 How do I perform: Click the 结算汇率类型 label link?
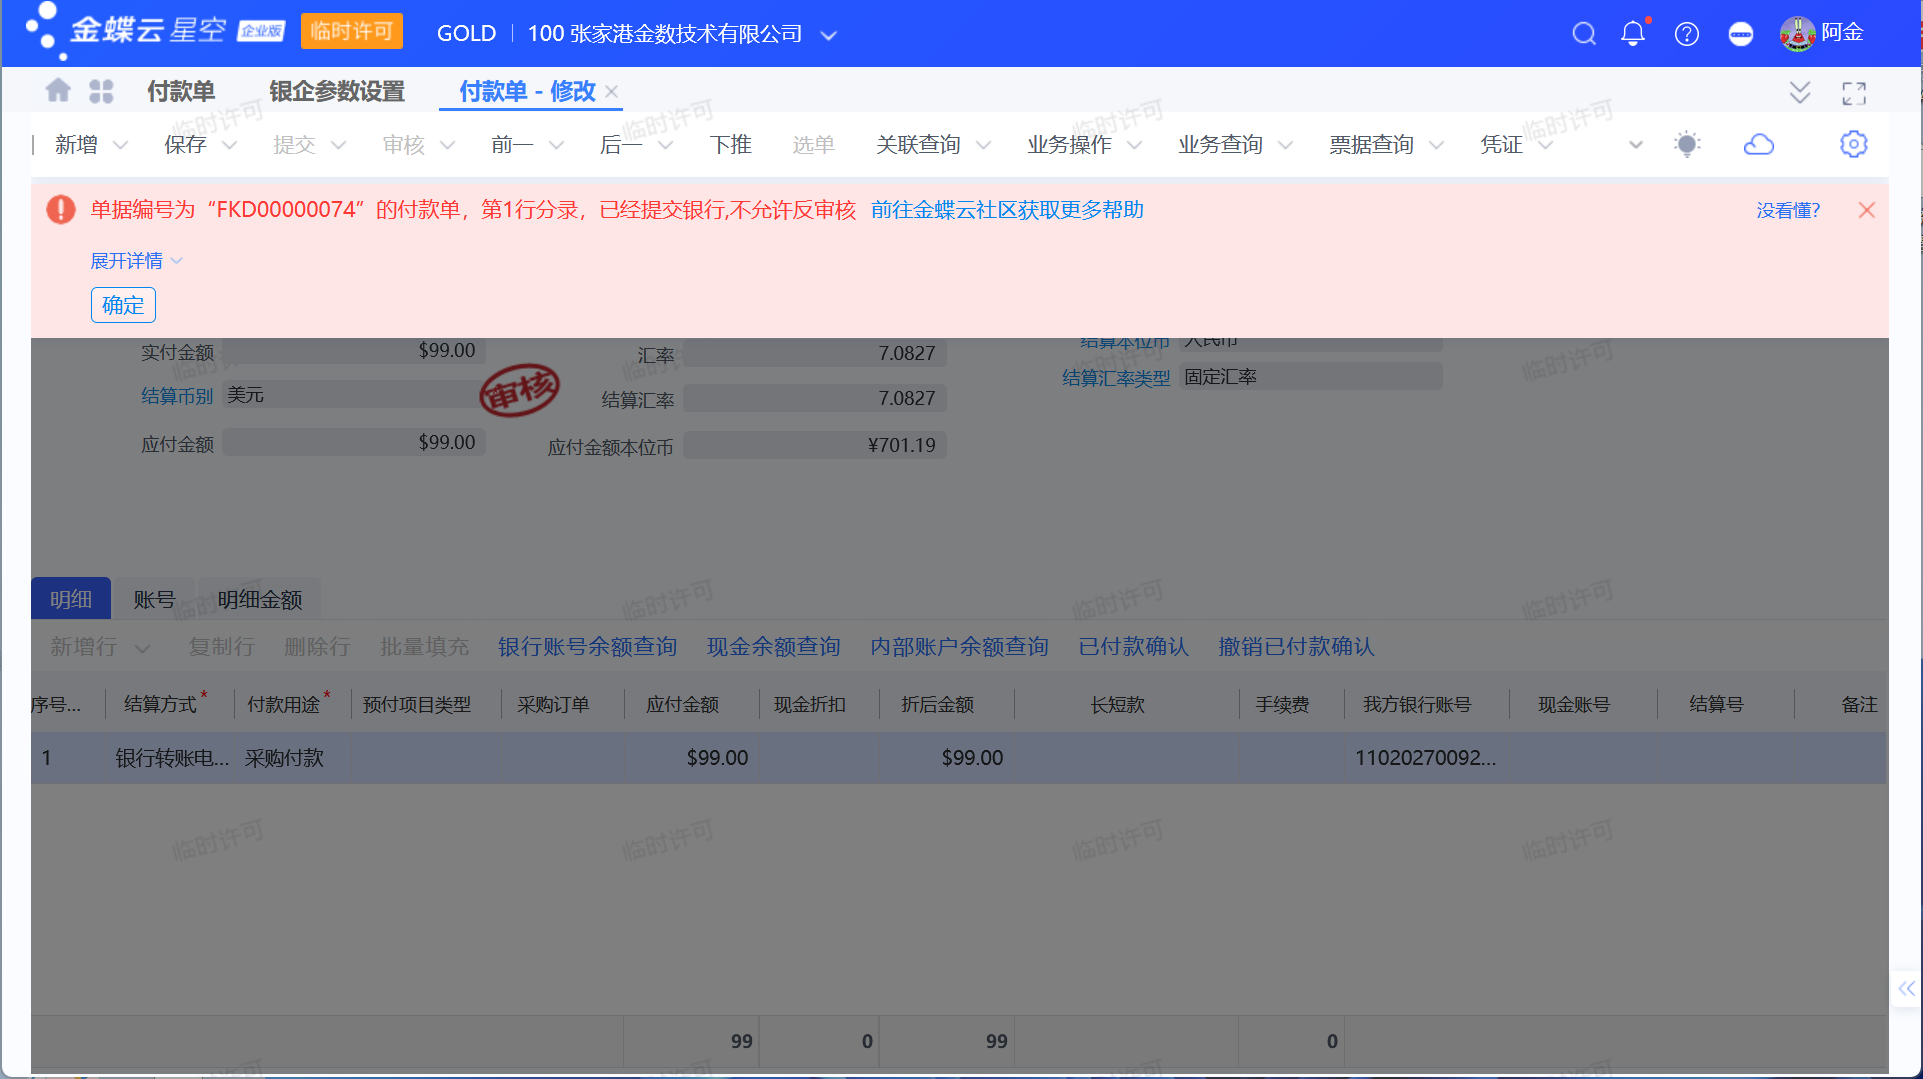click(x=1116, y=378)
